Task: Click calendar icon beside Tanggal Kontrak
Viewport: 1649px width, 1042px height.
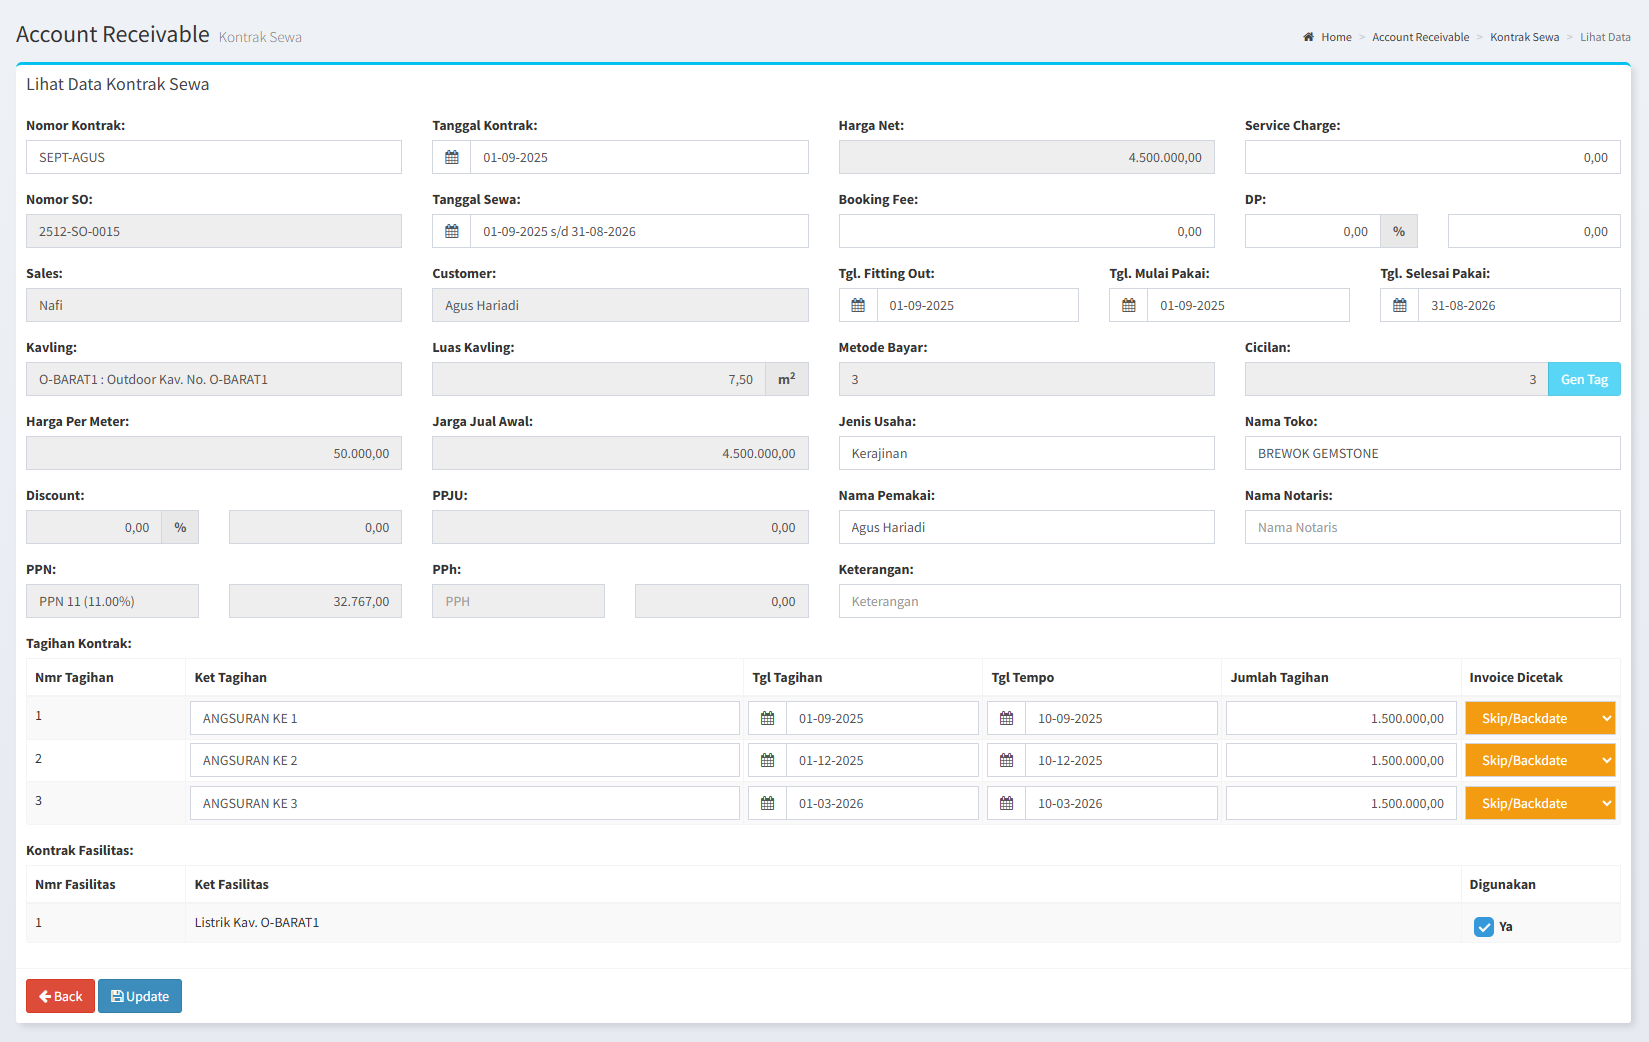Action: 452,158
